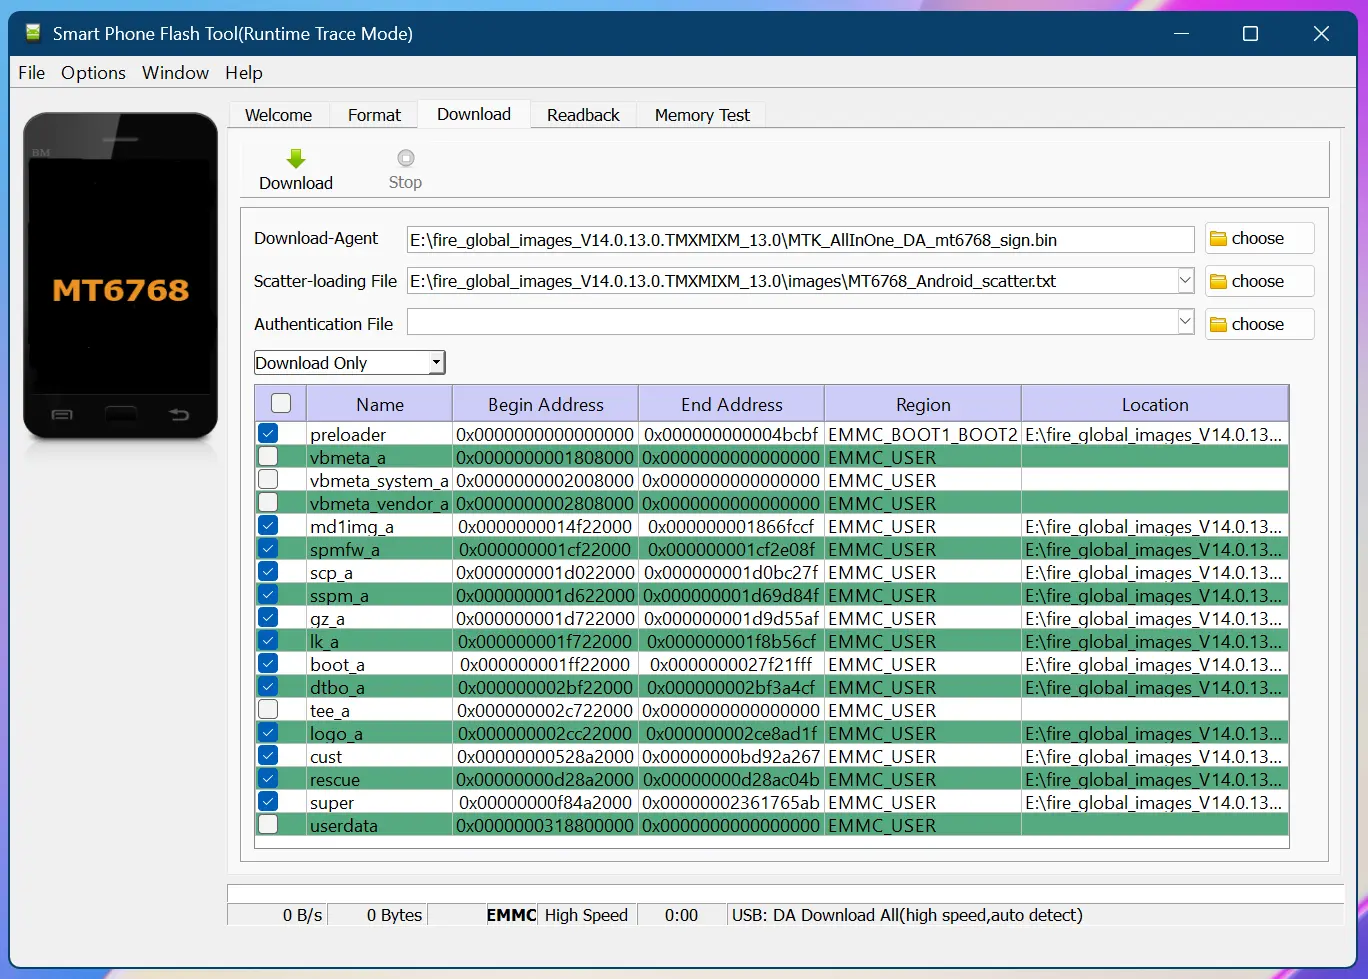The width and height of the screenshot is (1368, 979).
Task: Select the lk_a row name
Action: coord(324,641)
